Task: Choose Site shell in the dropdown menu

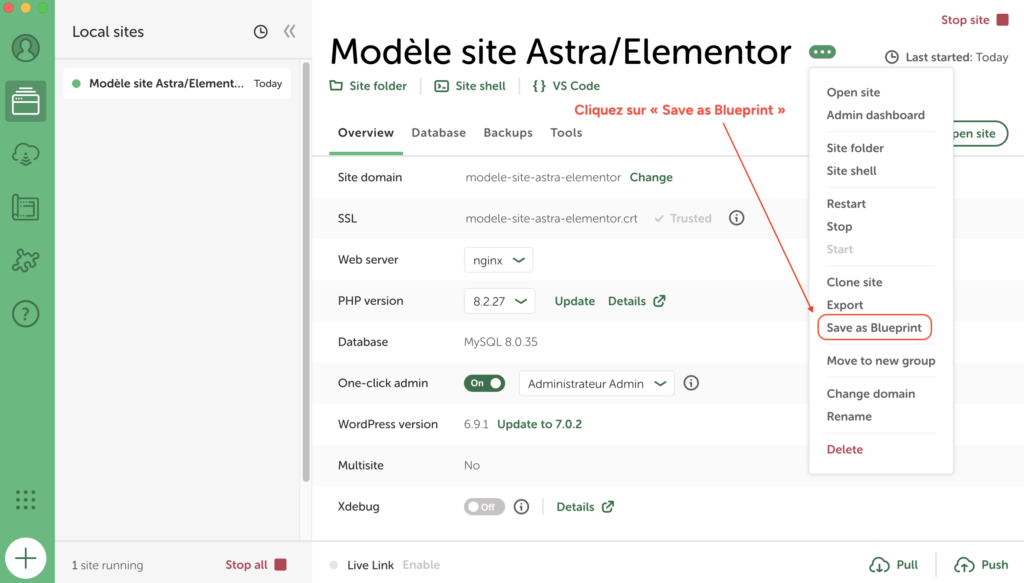Action: point(852,171)
